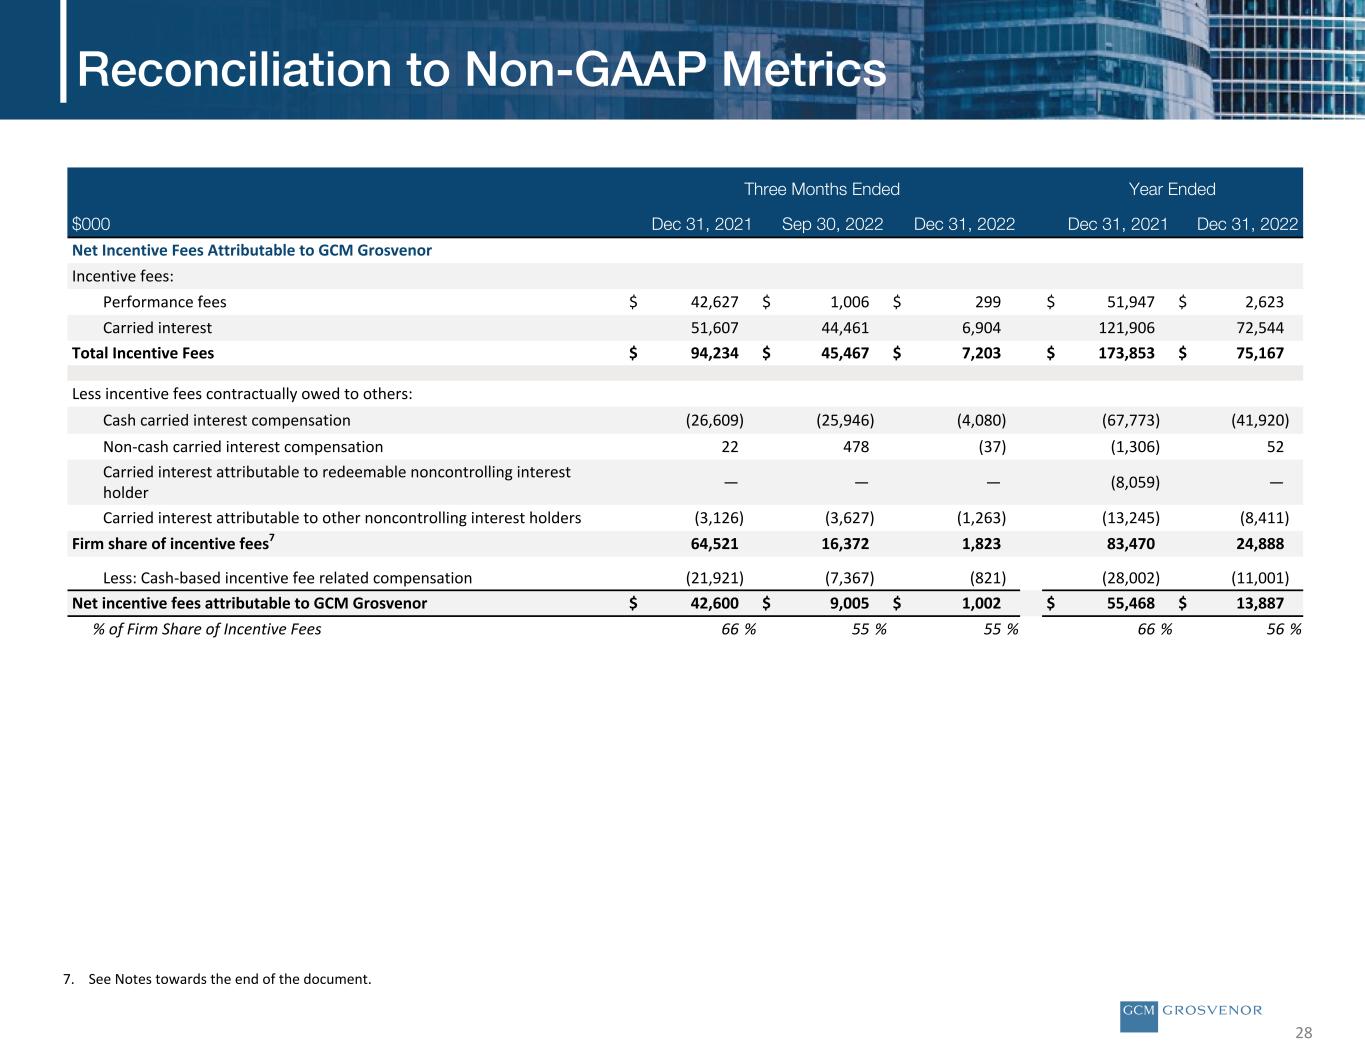
Task: Click the Three Months Ended column group header
Action: (x=821, y=189)
